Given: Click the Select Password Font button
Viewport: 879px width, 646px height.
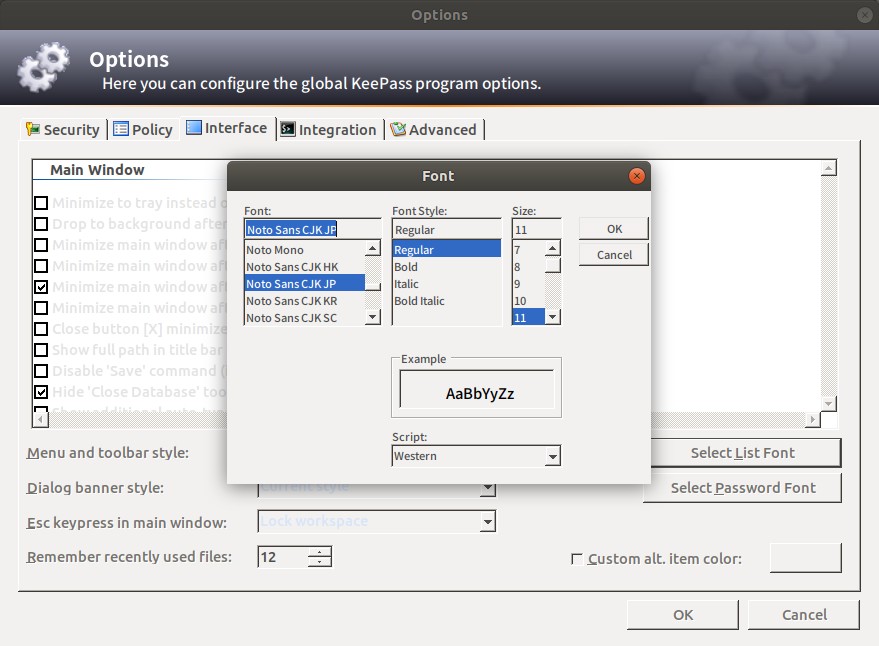Looking at the screenshot, I should tap(742, 488).
